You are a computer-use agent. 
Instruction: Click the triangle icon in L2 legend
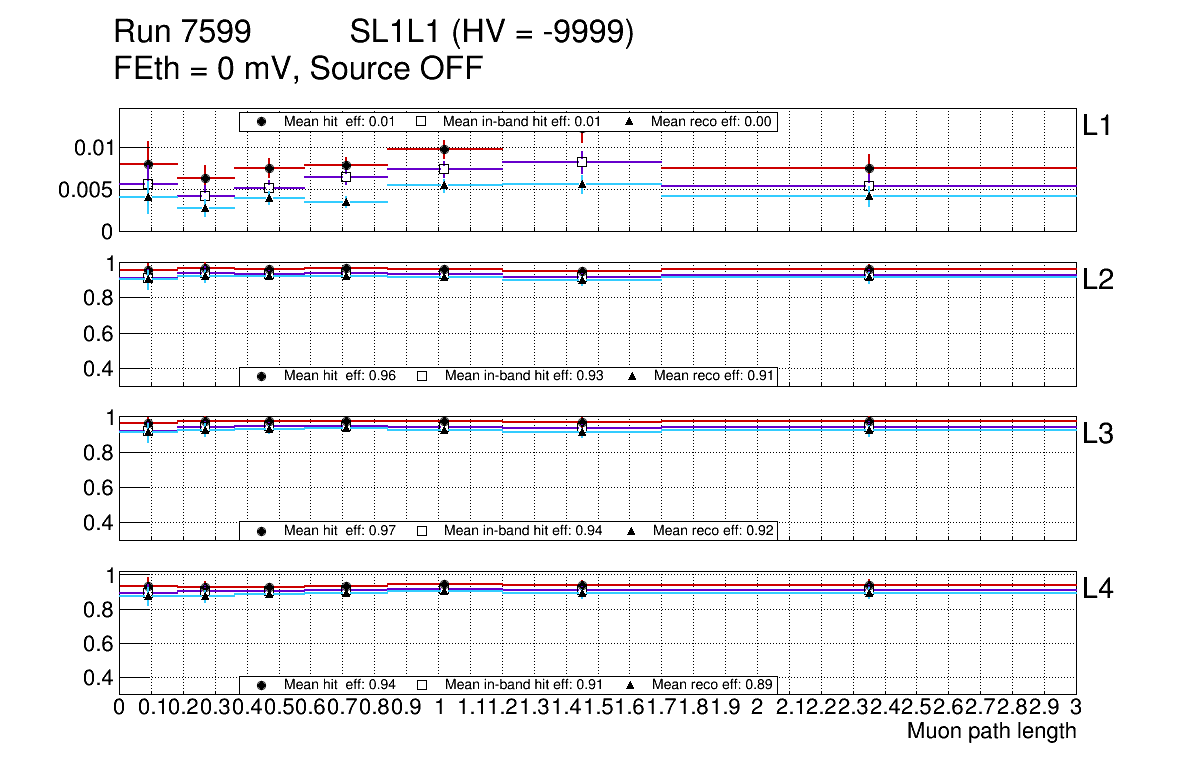[x=631, y=376]
